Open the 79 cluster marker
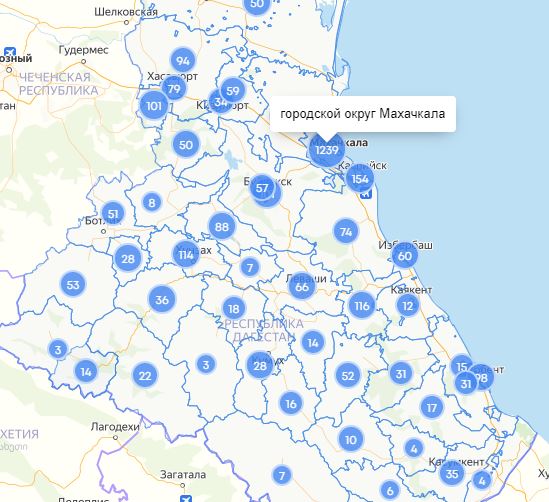 click(x=174, y=89)
